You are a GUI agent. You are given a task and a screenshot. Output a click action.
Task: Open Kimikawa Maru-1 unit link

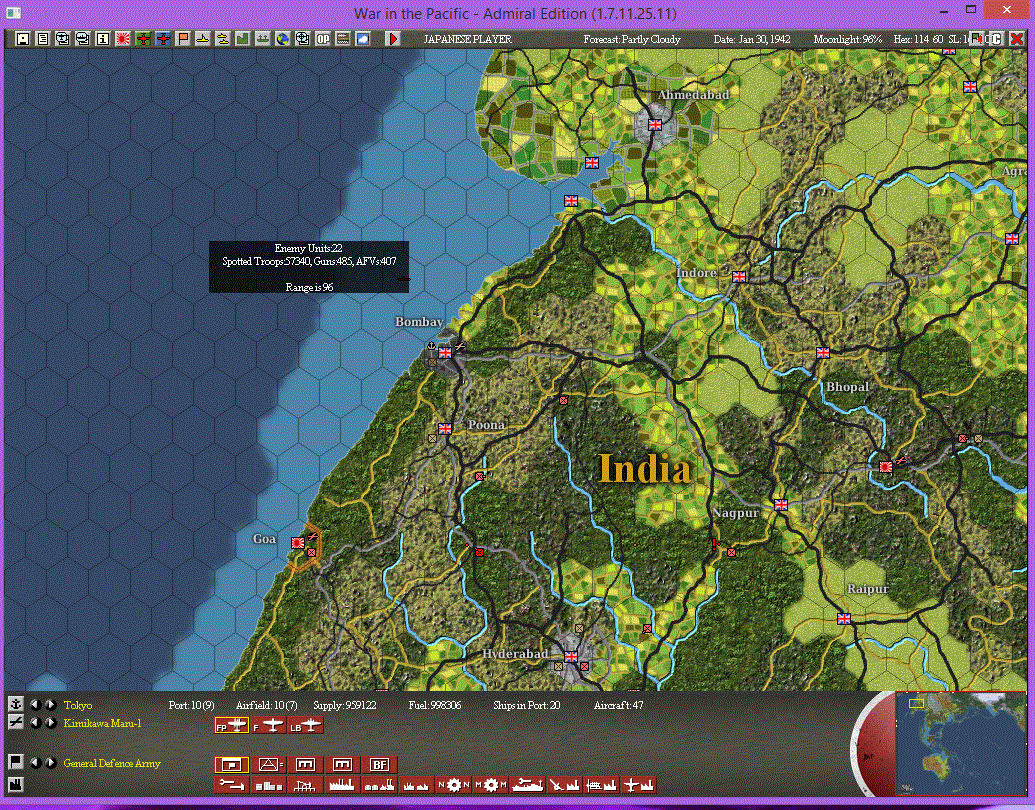(x=102, y=724)
